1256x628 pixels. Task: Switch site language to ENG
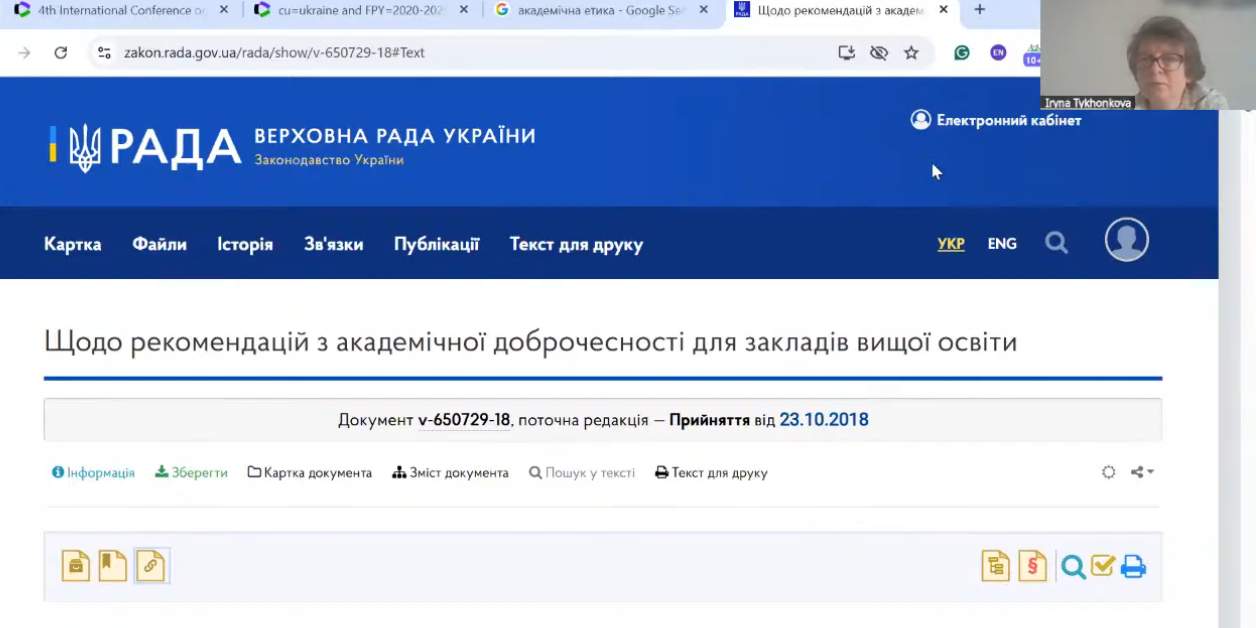pos(1002,244)
